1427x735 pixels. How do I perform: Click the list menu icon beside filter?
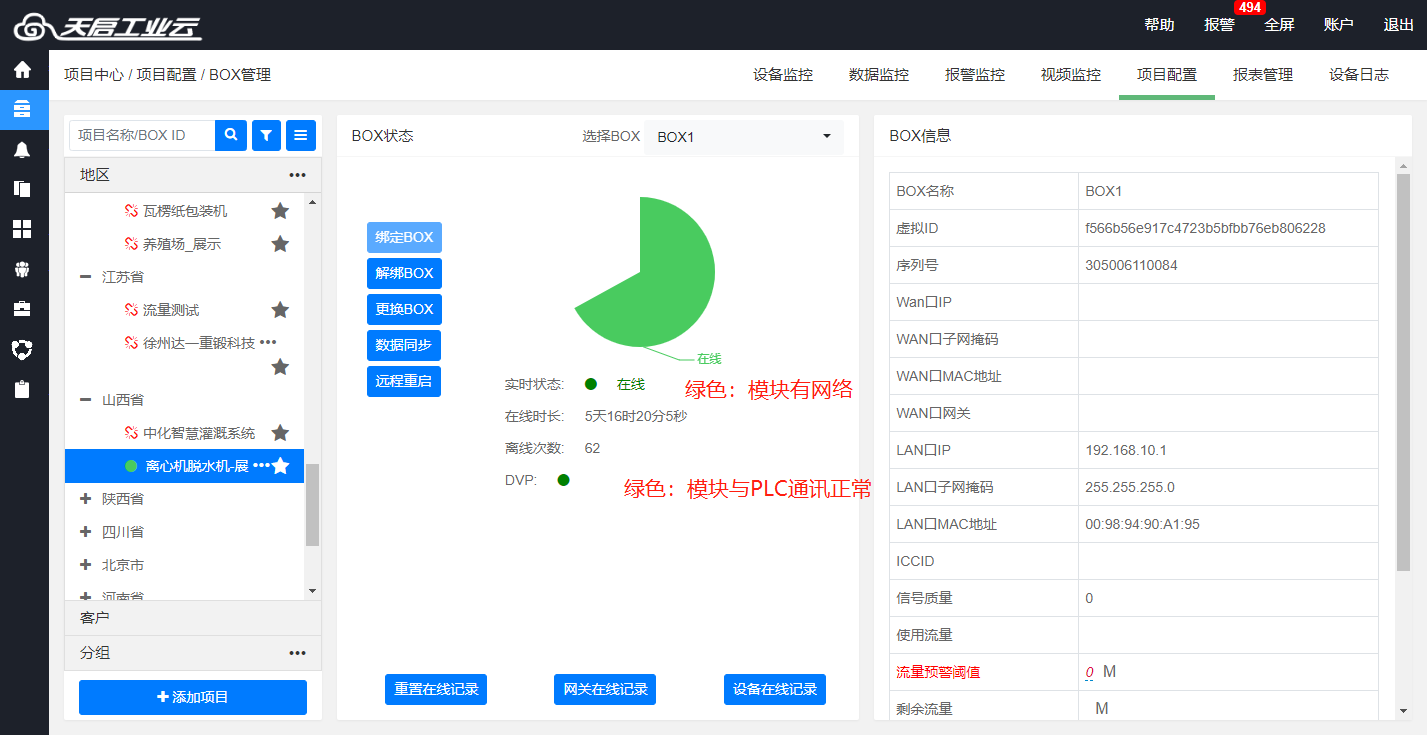tap(301, 135)
